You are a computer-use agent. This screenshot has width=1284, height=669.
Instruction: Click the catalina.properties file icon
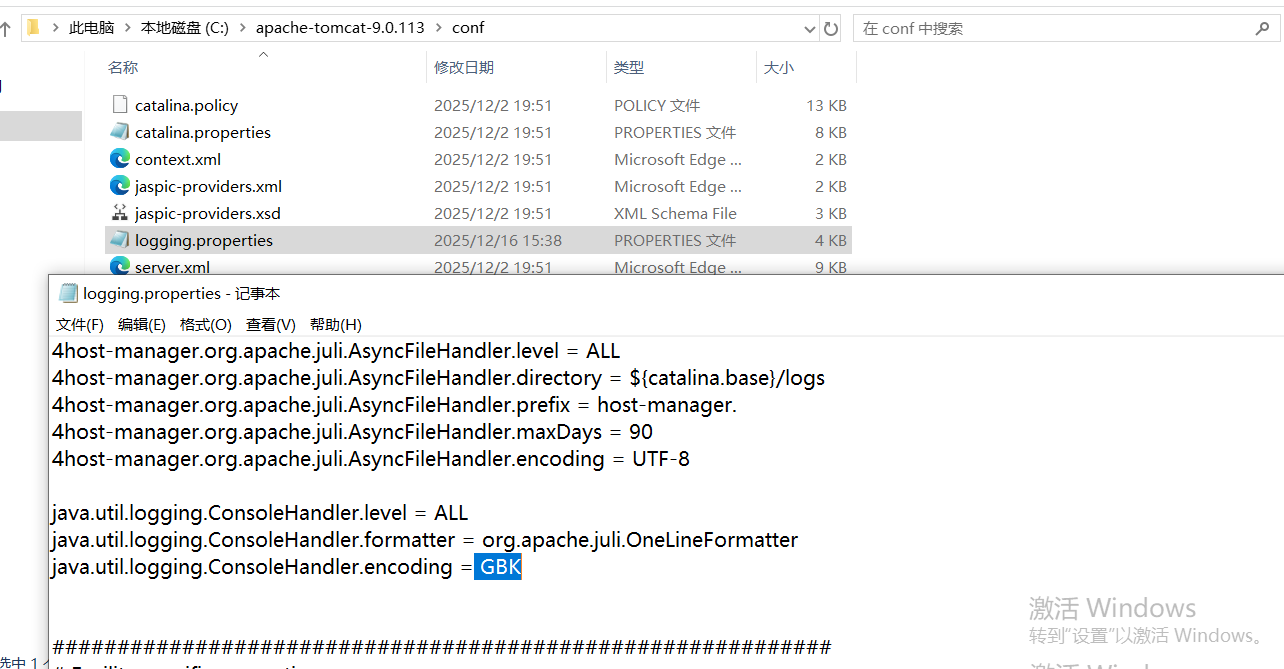point(120,132)
